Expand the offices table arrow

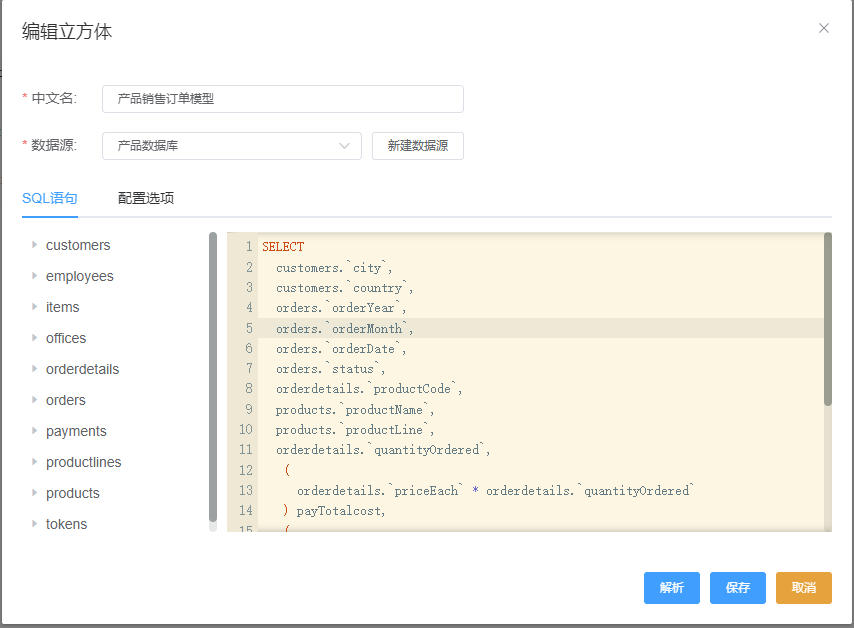tap(34, 338)
